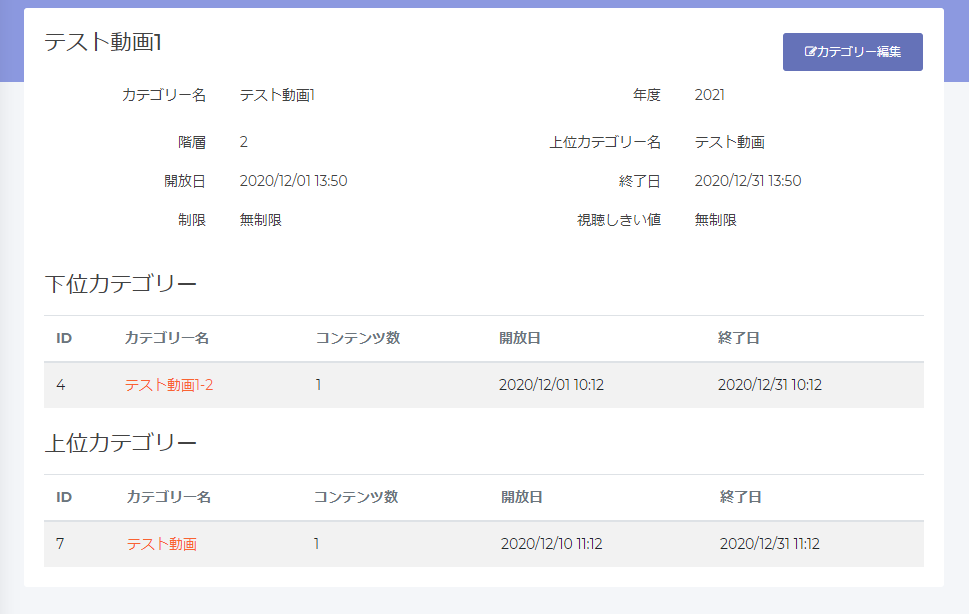969x614 pixels.
Task: Click the pencil edit icon in カテゴリー編集
Action: point(810,51)
